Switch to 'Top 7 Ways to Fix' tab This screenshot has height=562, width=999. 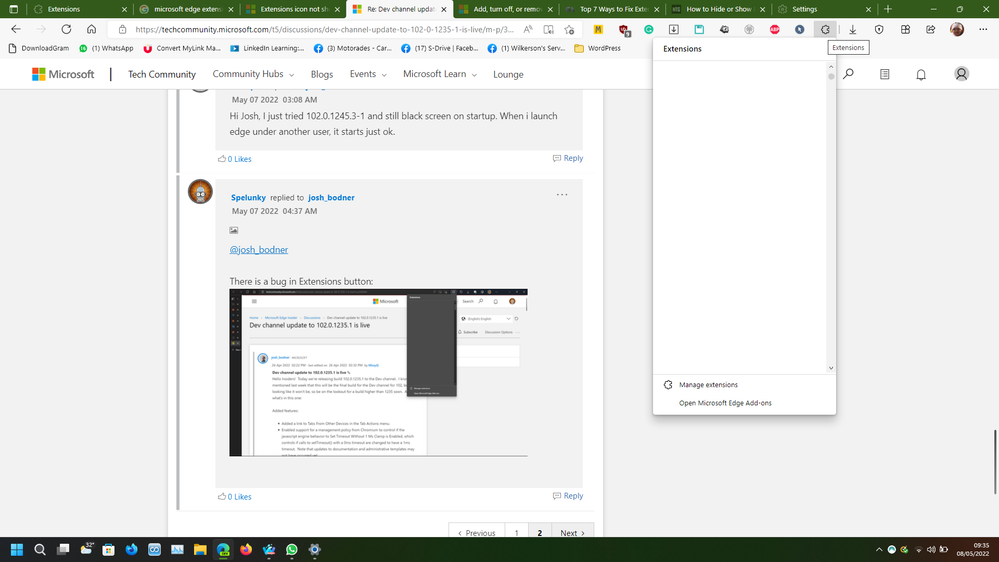[x=612, y=9]
